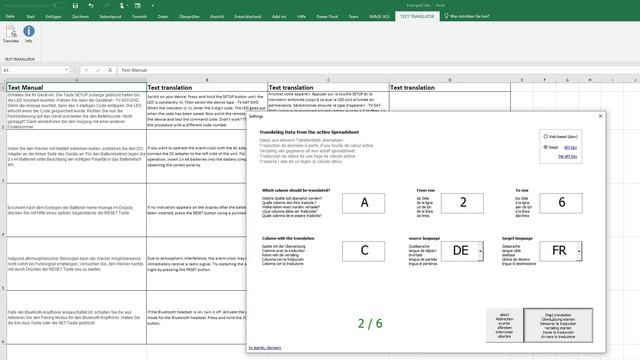Viewport: 640px width, 360px height.
Task: Switch to the Start ribbon tab
Action: 31,16
